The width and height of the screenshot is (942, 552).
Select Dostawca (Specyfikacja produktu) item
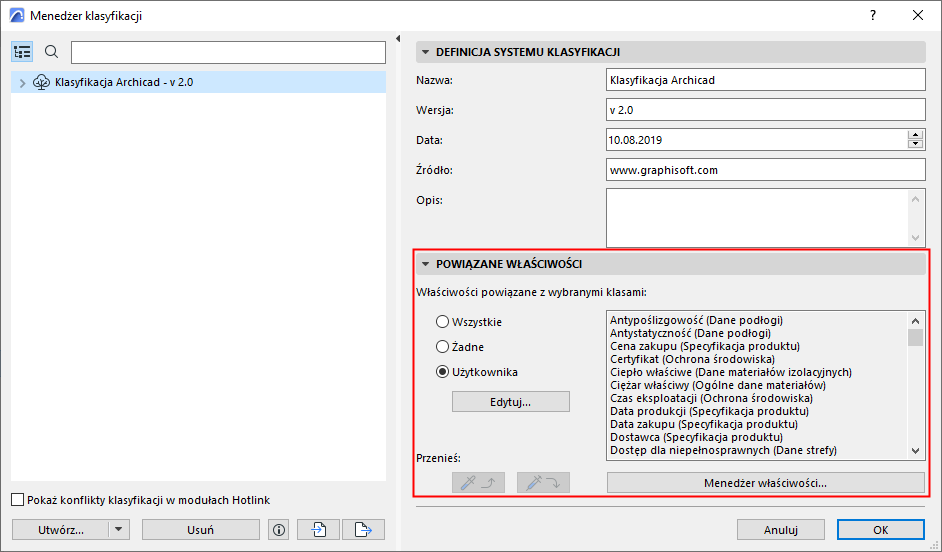click(x=696, y=437)
